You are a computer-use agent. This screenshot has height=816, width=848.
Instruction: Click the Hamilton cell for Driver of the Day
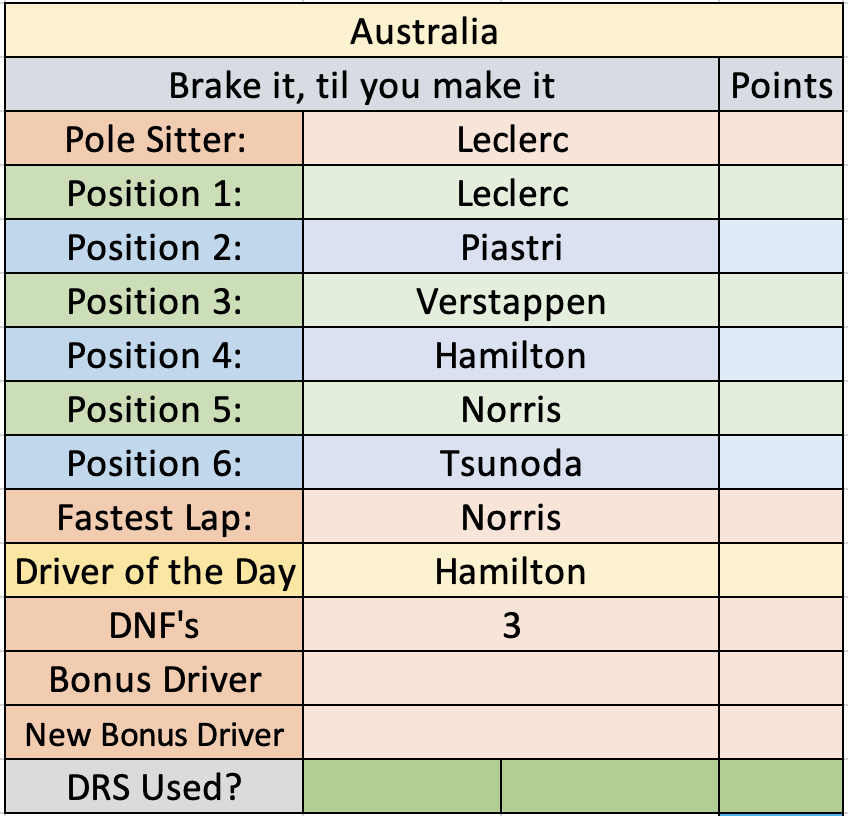[511, 571]
